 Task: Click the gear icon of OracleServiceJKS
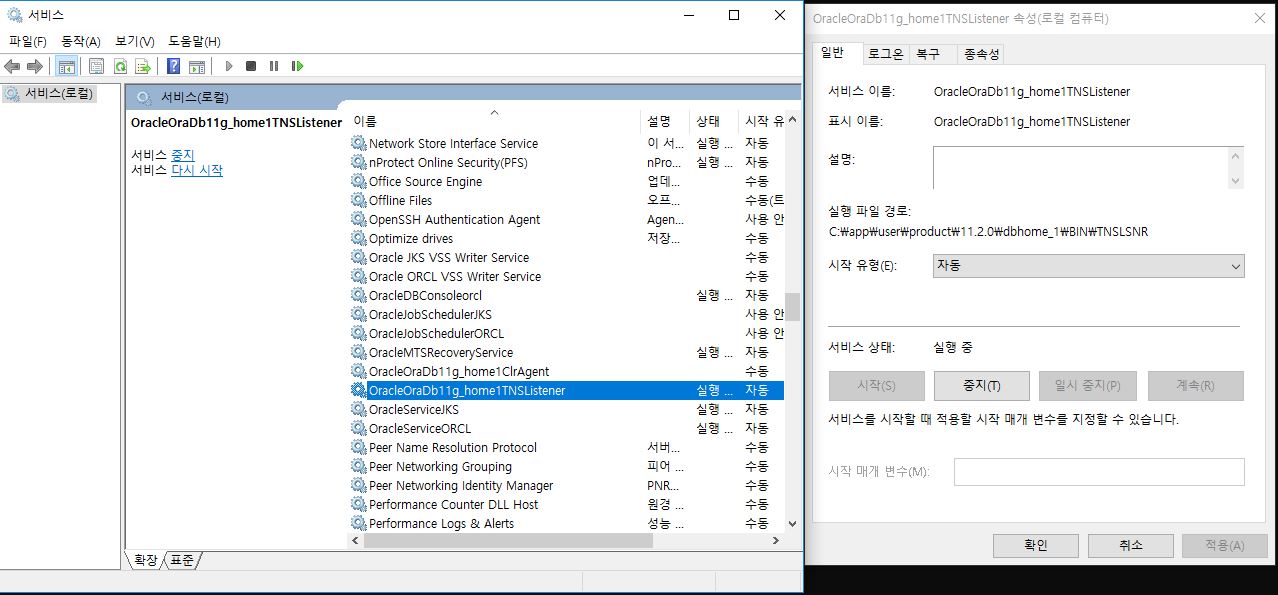(x=359, y=409)
